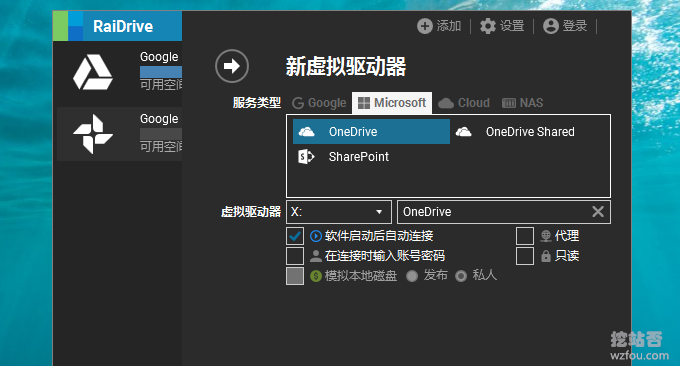Enable 软件启动后自动连接 checkbox
Screen dimensions: 680x366
tap(295, 236)
